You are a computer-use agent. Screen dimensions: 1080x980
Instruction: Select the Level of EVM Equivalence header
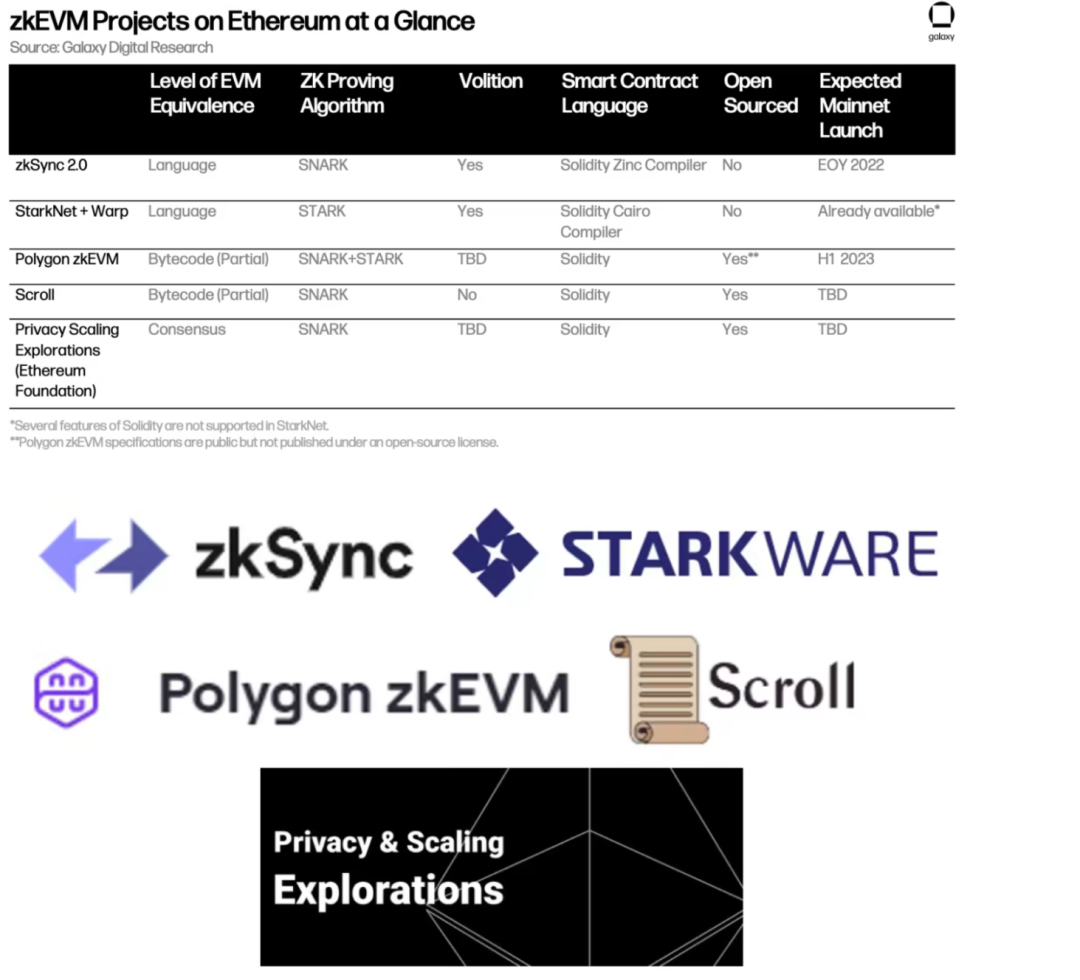pyautogui.click(x=205, y=93)
